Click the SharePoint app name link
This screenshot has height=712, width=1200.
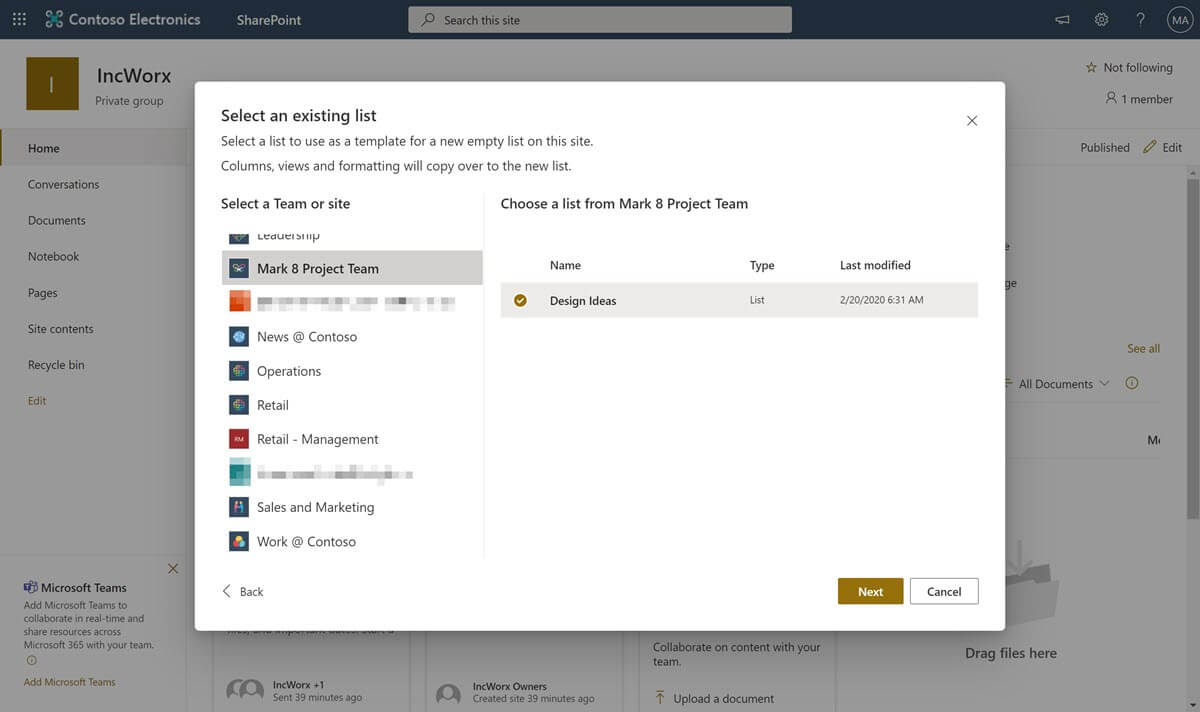(269, 19)
